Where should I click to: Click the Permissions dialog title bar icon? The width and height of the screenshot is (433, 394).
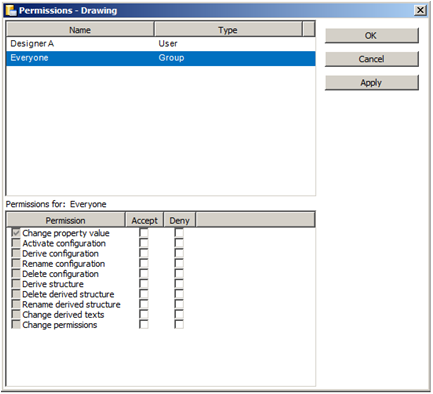coord(11,10)
